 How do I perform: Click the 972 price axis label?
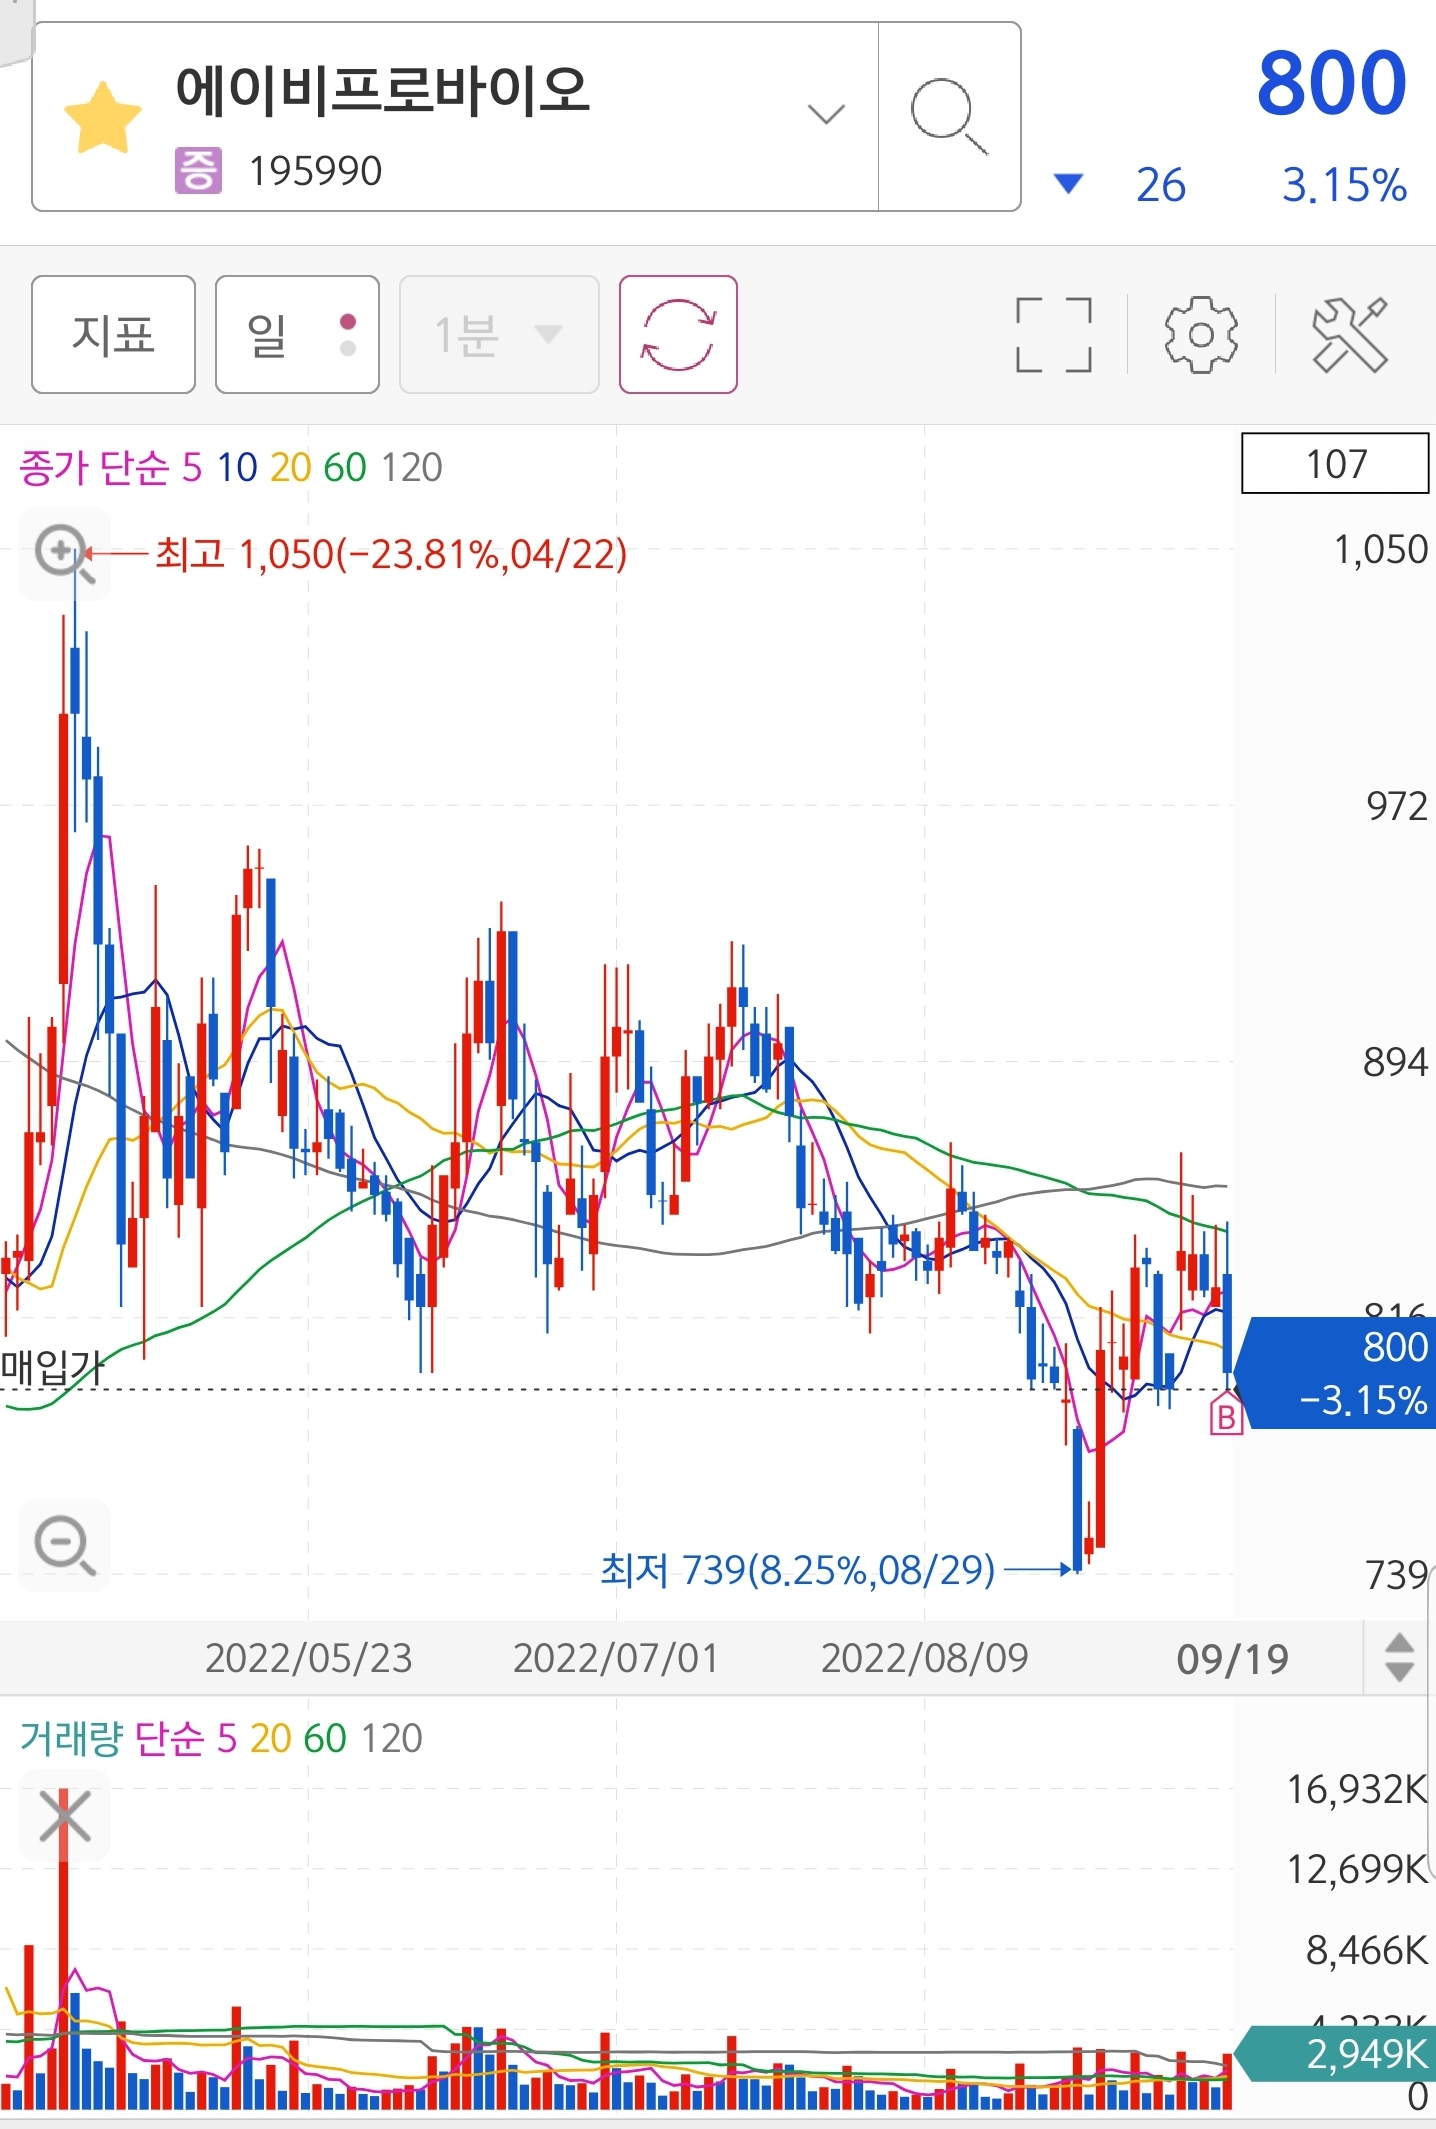1397,806
